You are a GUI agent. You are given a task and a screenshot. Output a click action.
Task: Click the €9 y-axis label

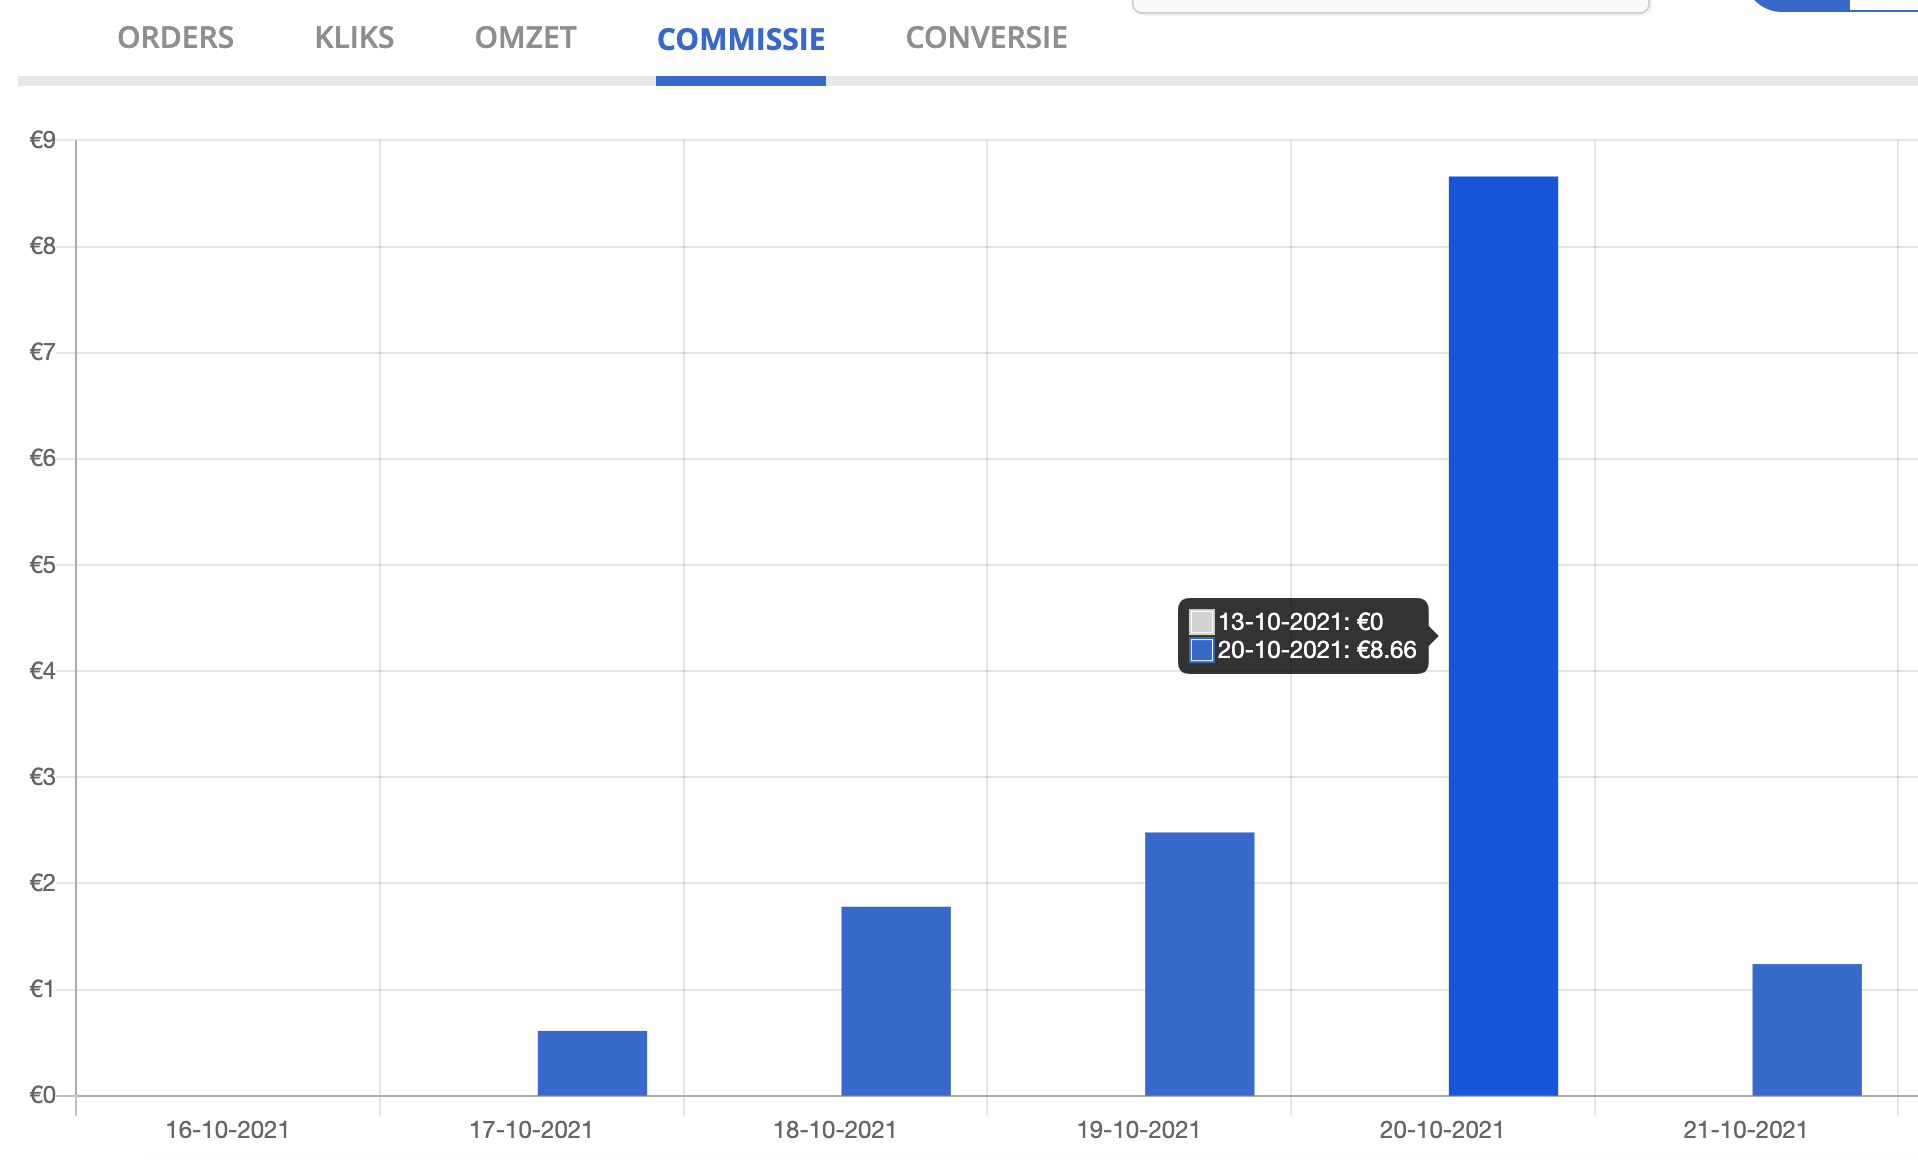(43, 140)
